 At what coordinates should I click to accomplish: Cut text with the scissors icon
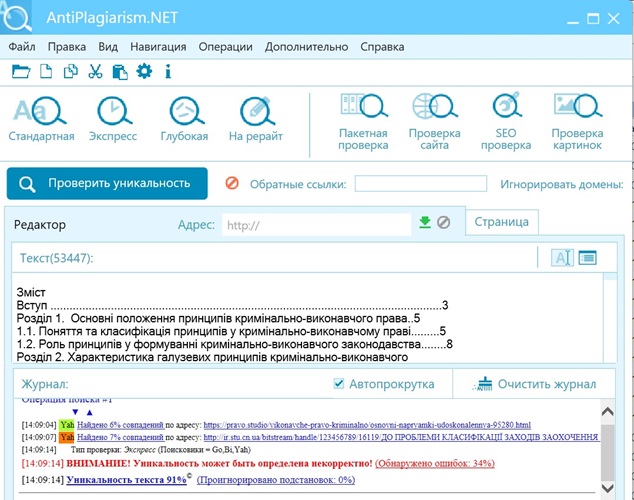click(x=95, y=72)
